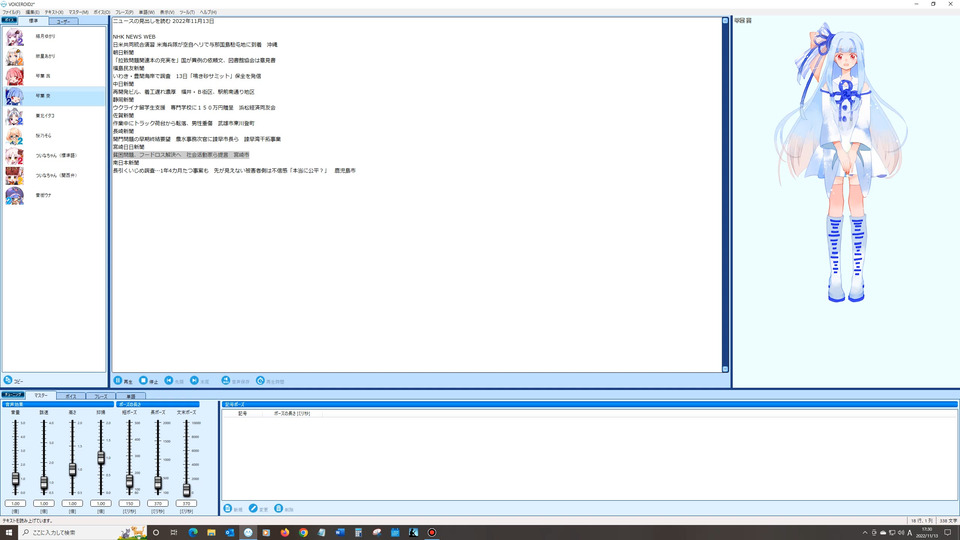Click the 記号 column header
Image resolution: width=960 pixels, height=540 pixels.
(x=242, y=414)
